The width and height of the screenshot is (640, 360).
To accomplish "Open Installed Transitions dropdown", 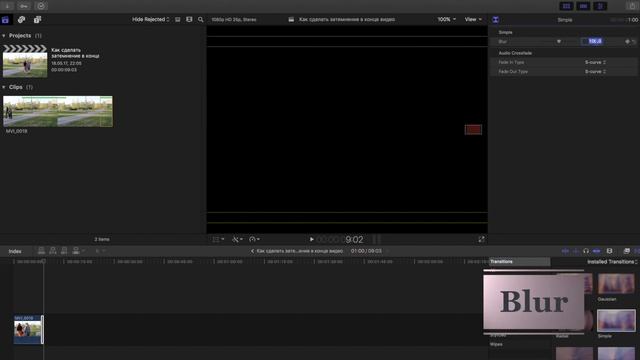I will [x=612, y=262].
